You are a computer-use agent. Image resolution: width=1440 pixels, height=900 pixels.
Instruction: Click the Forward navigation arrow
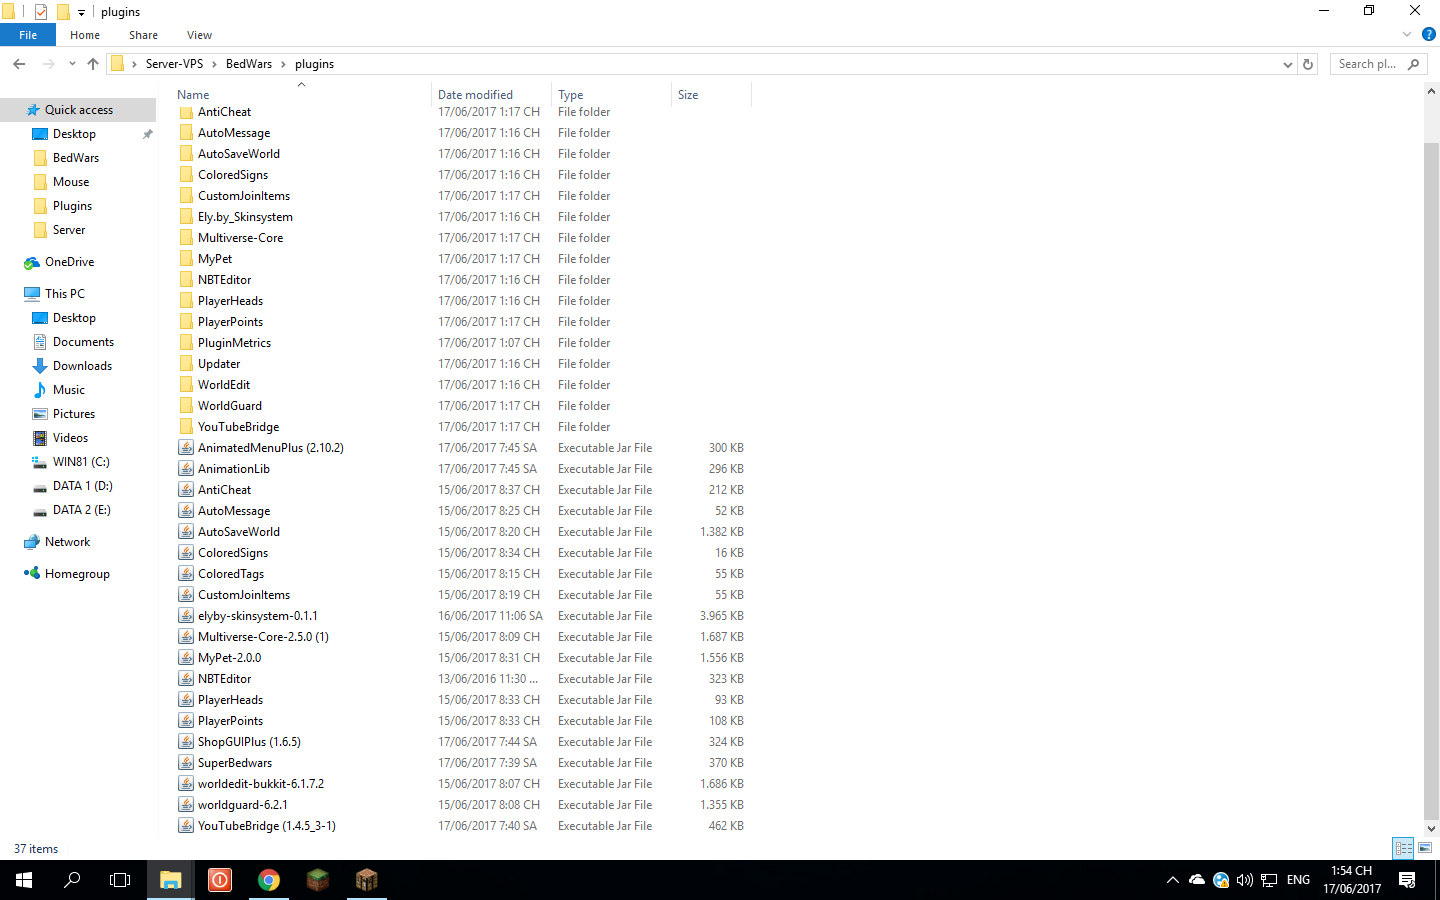pos(48,64)
